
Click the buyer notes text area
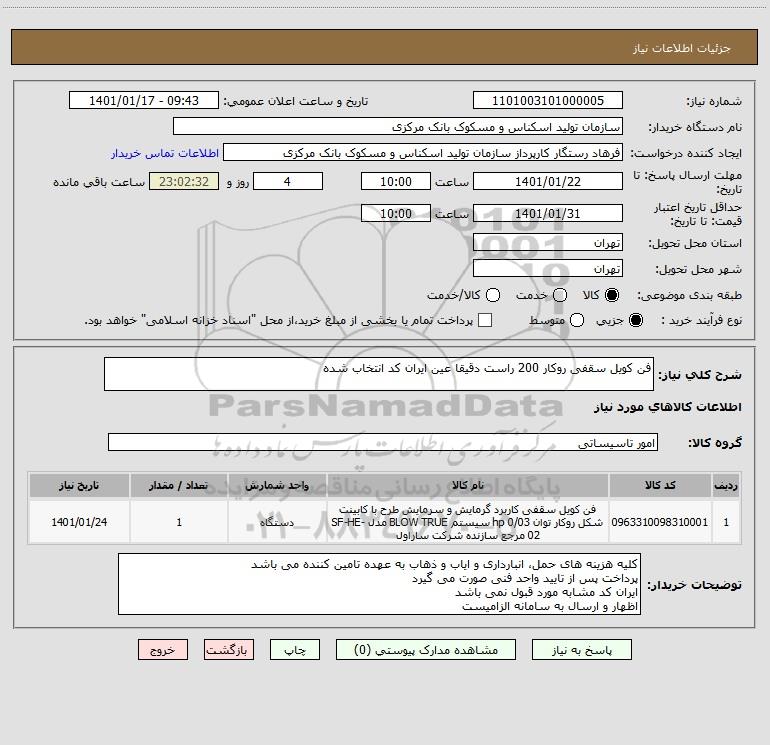point(380,584)
